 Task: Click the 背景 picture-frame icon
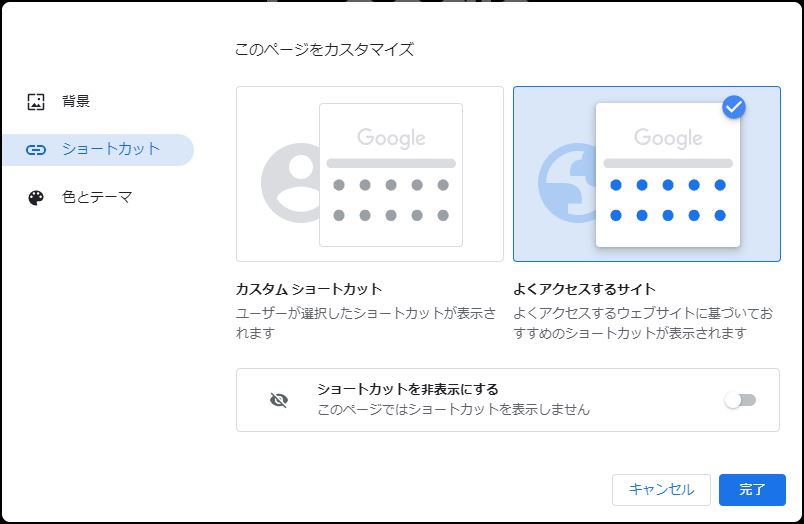pos(36,102)
